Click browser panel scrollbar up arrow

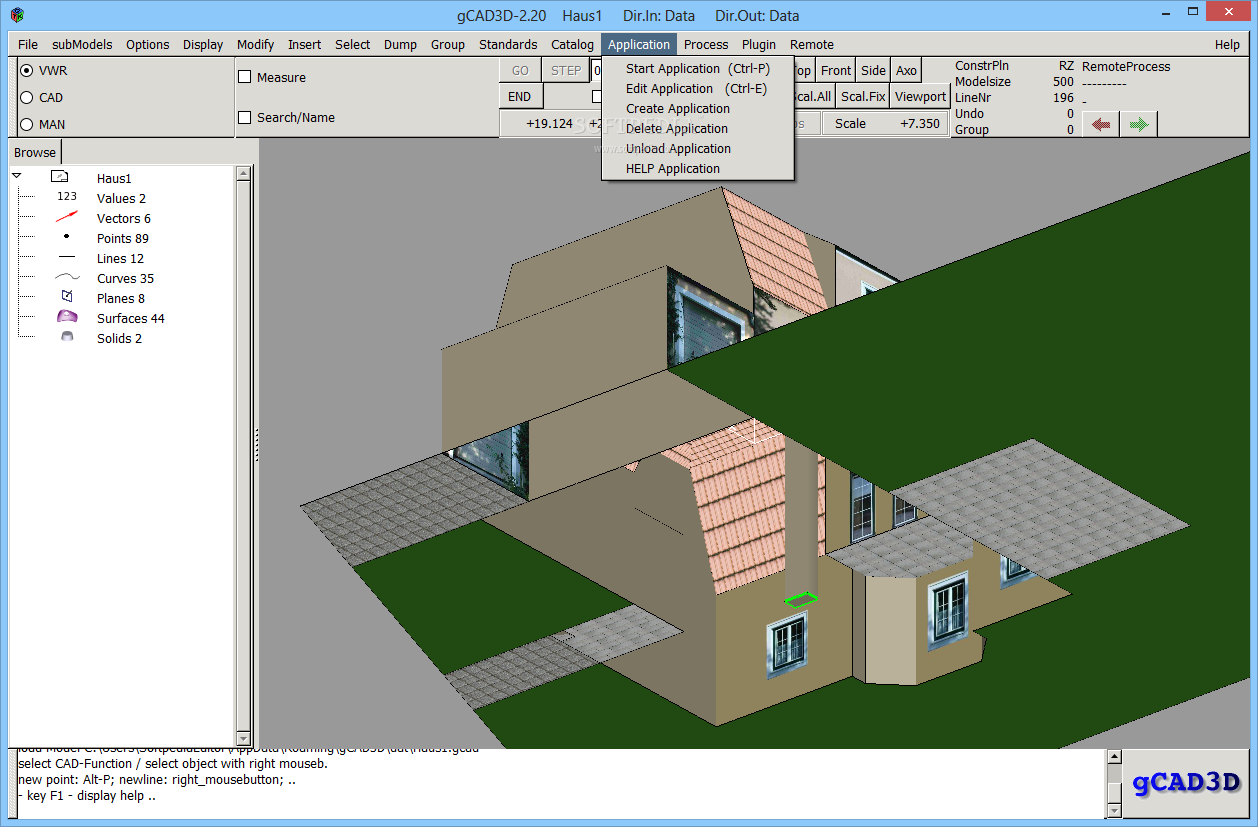coord(243,173)
